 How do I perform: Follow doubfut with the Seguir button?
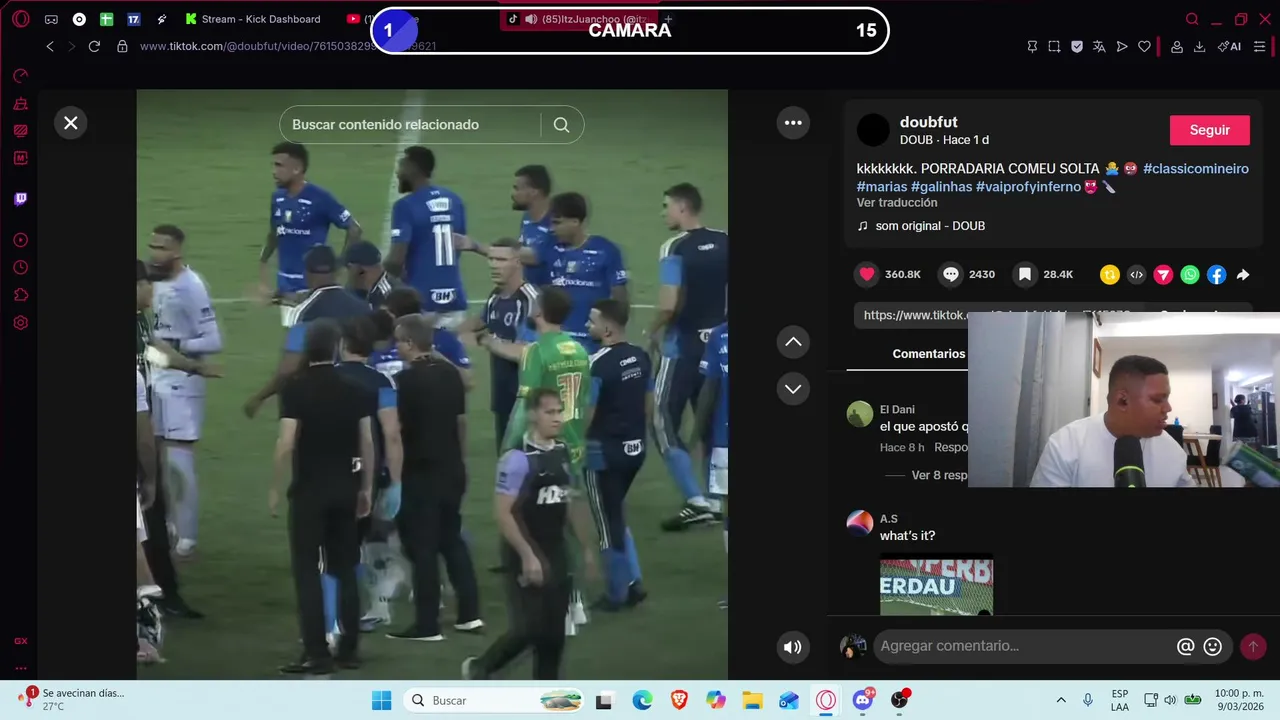[1210, 130]
